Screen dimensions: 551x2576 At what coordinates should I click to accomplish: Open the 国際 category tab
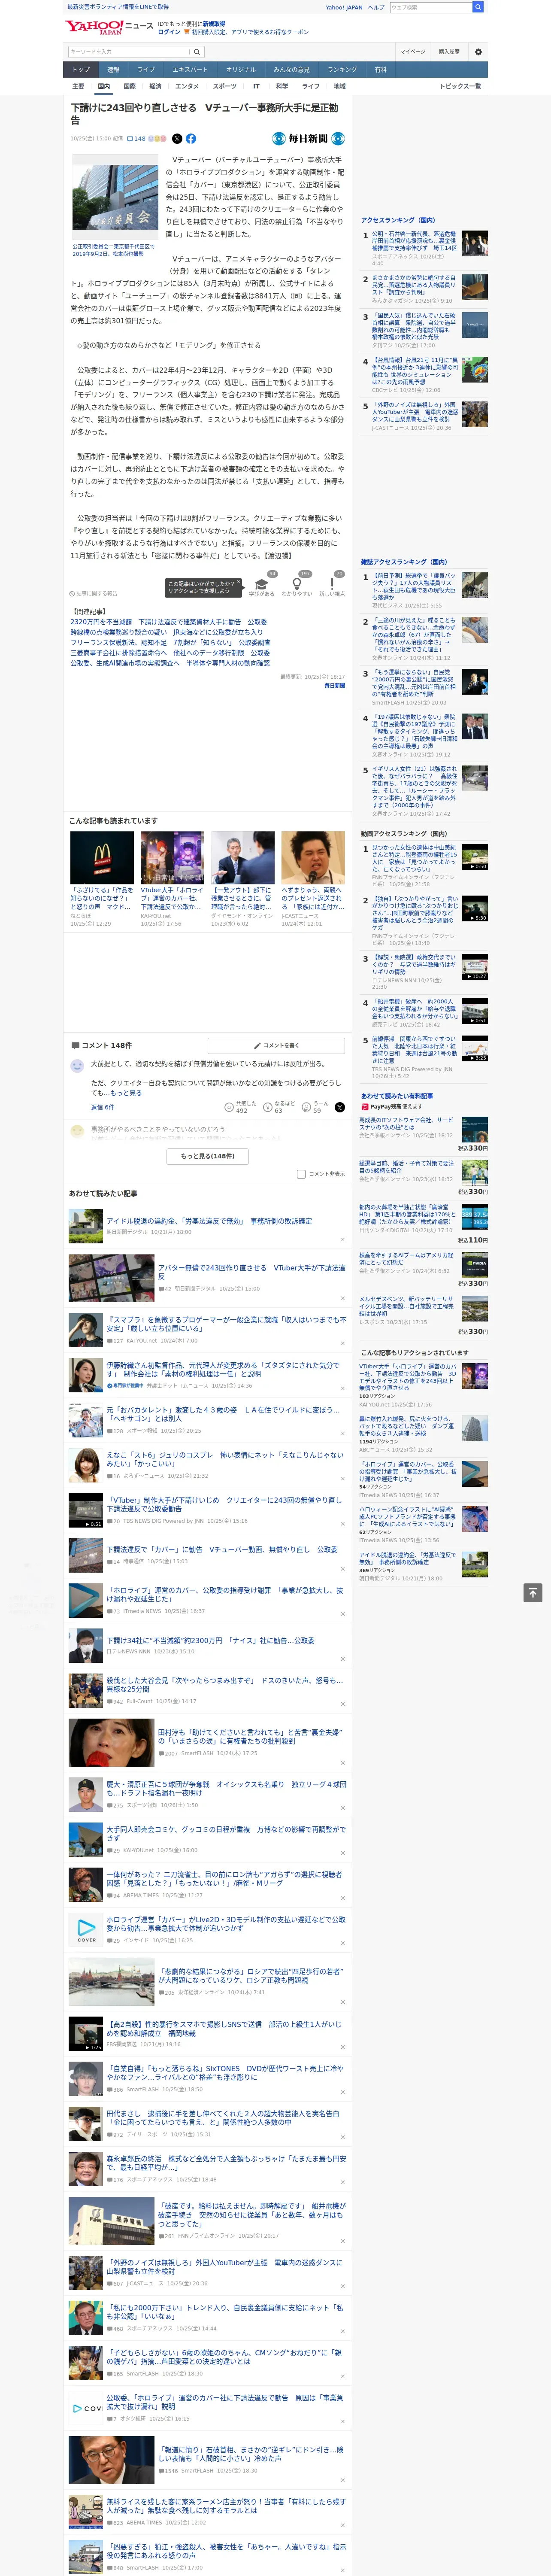129,86
